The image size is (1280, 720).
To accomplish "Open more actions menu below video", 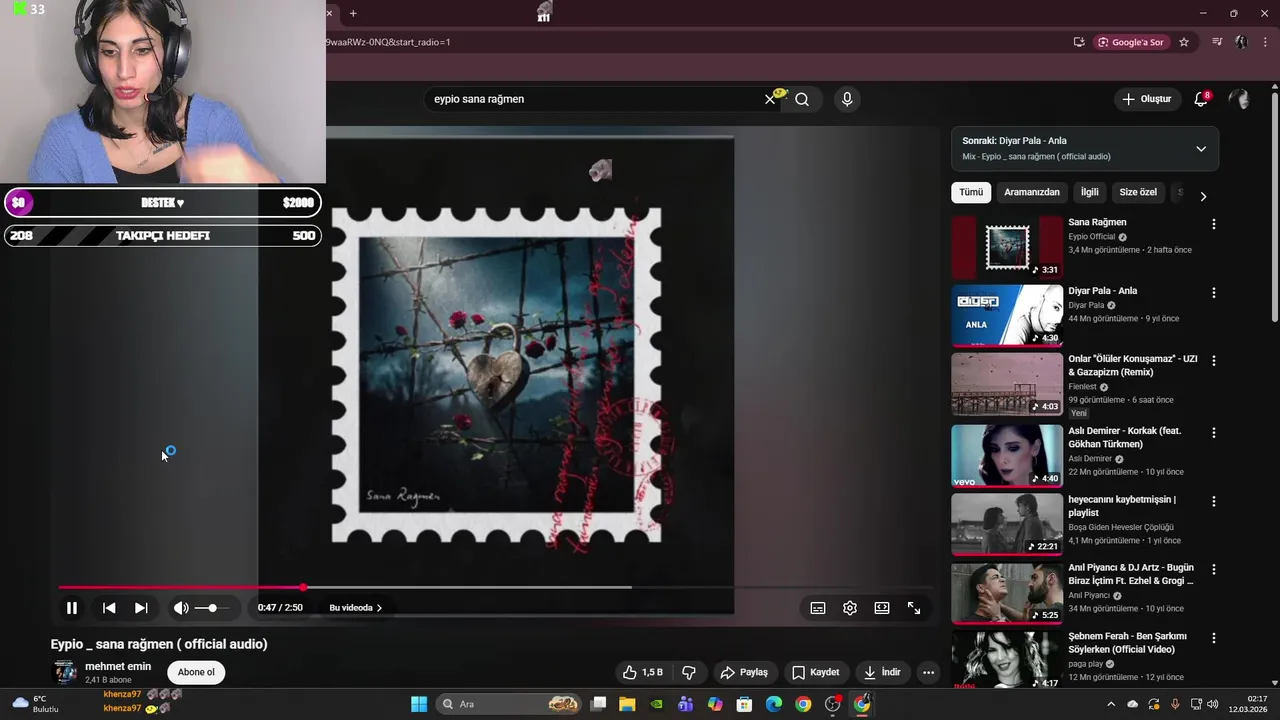I will (928, 672).
